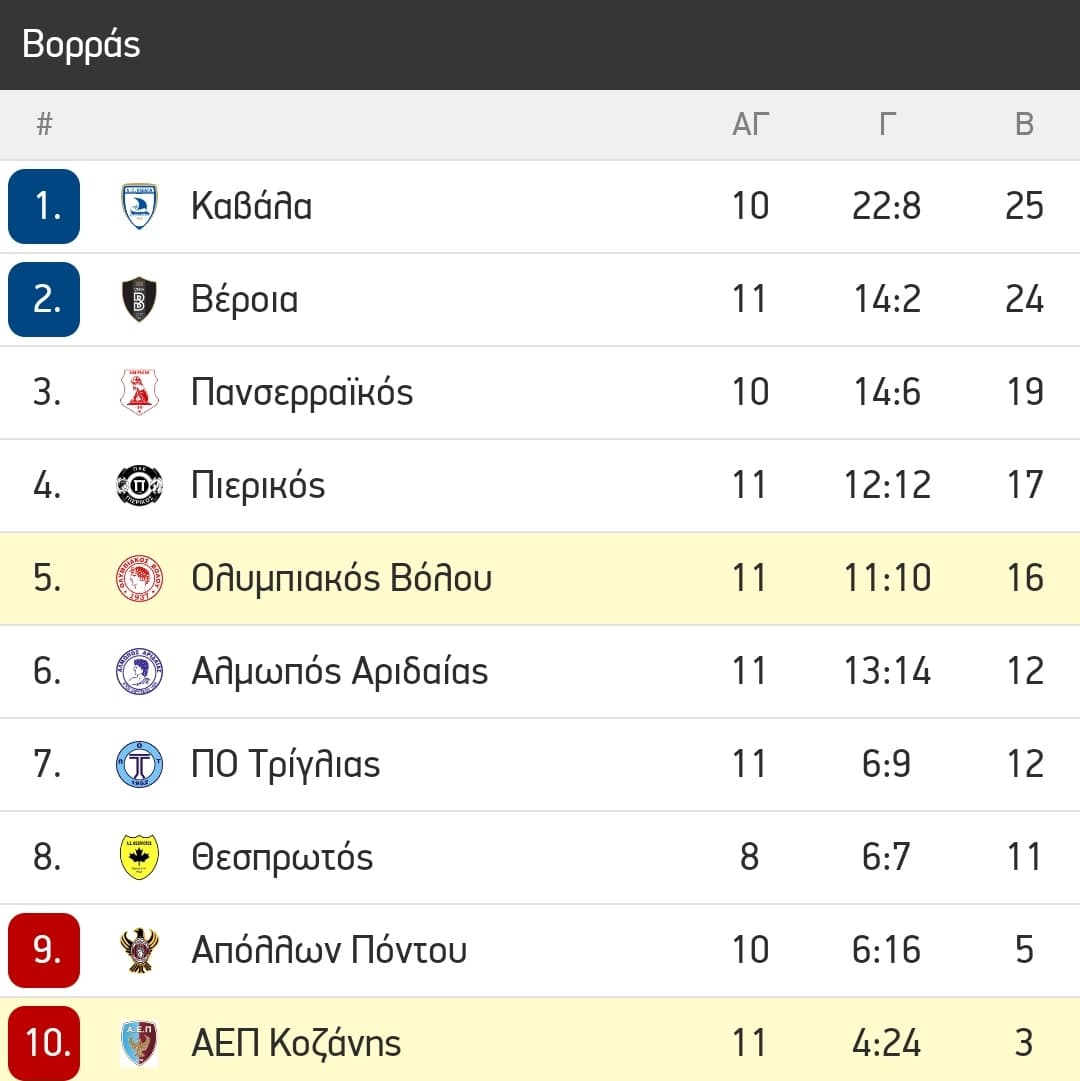This screenshot has height=1081, width=1080.
Task: Click the Thesprotos yellow shield crest
Action: (x=139, y=857)
